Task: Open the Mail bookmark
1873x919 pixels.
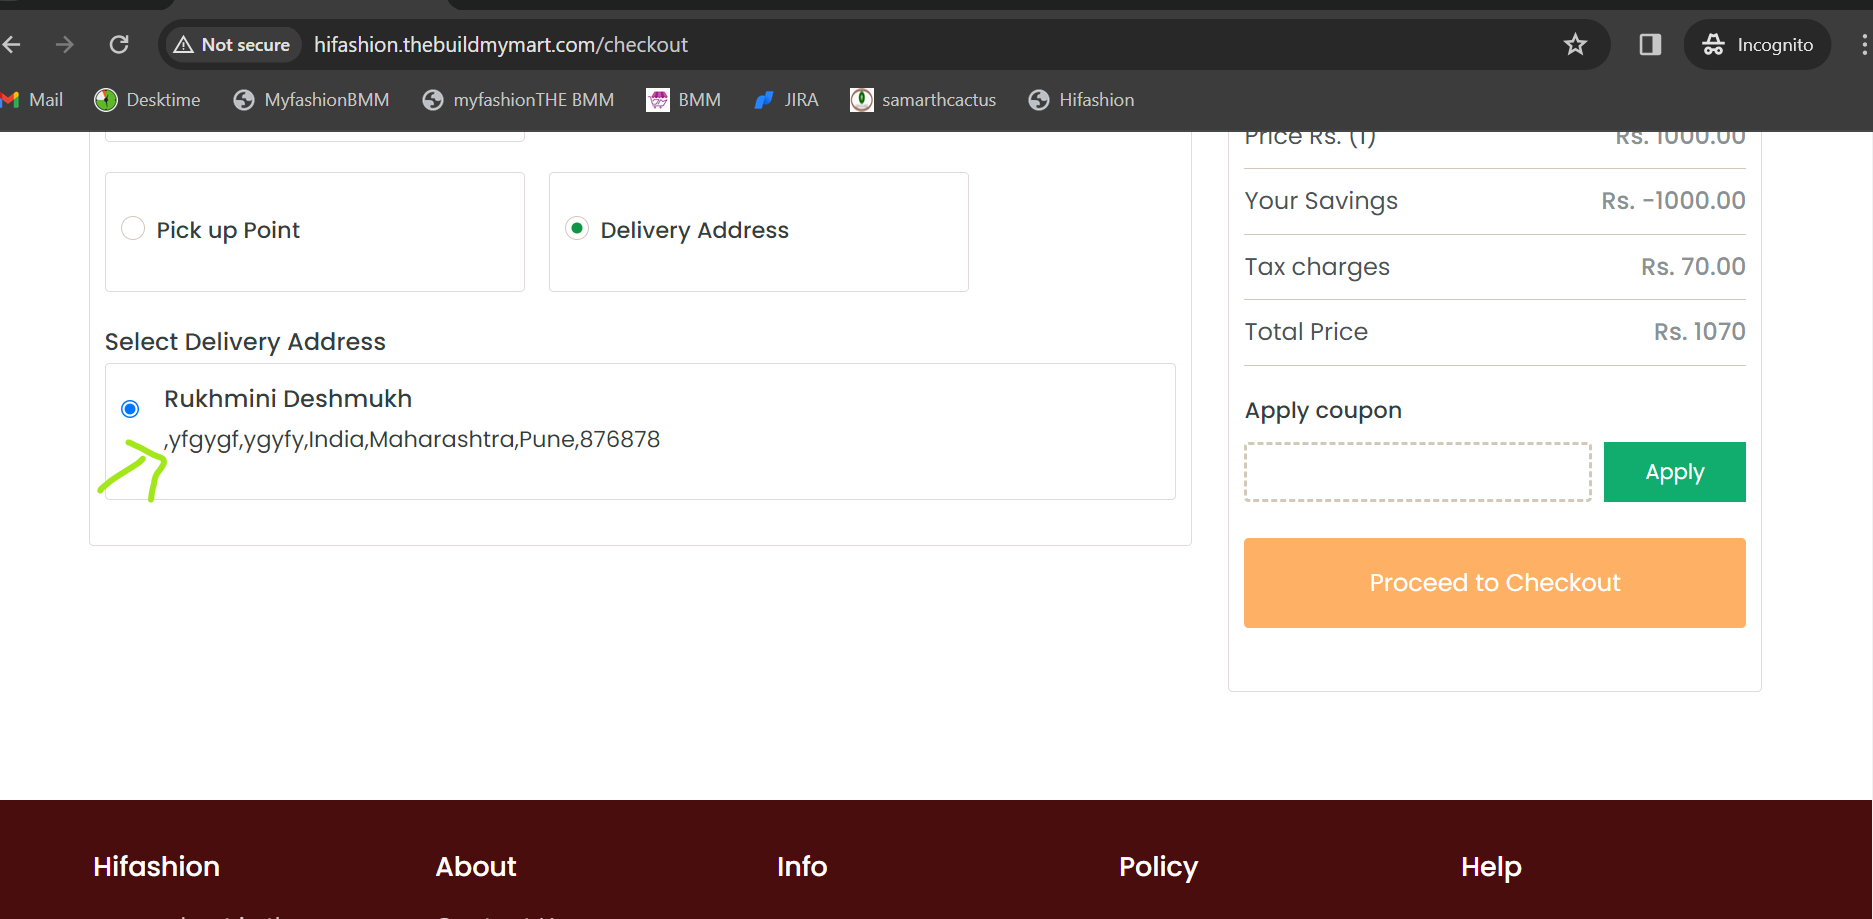Action: [x=32, y=100]
